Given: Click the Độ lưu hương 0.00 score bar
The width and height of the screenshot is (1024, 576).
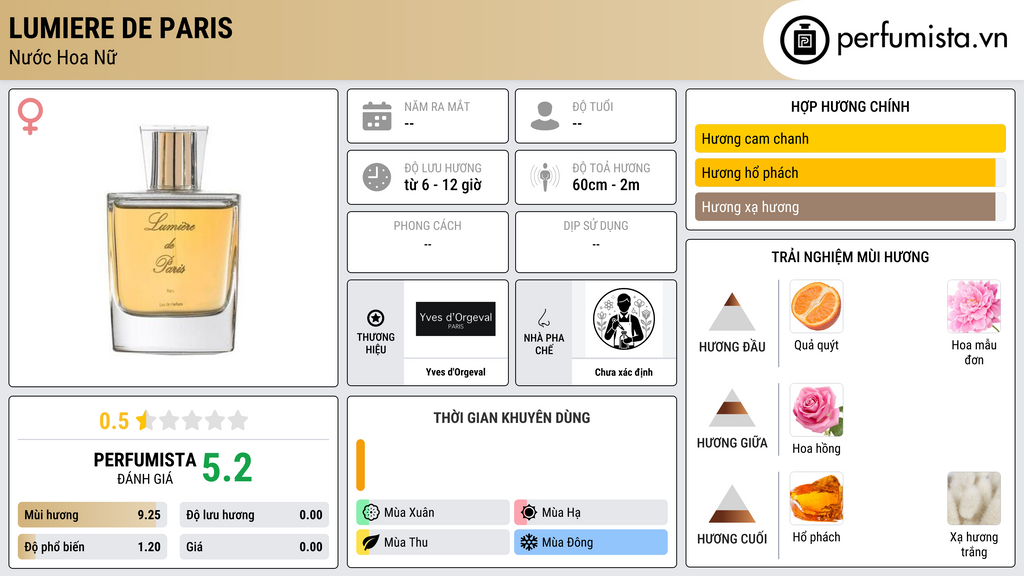Looking at the screenshot, I should click(x=254, y=515).
